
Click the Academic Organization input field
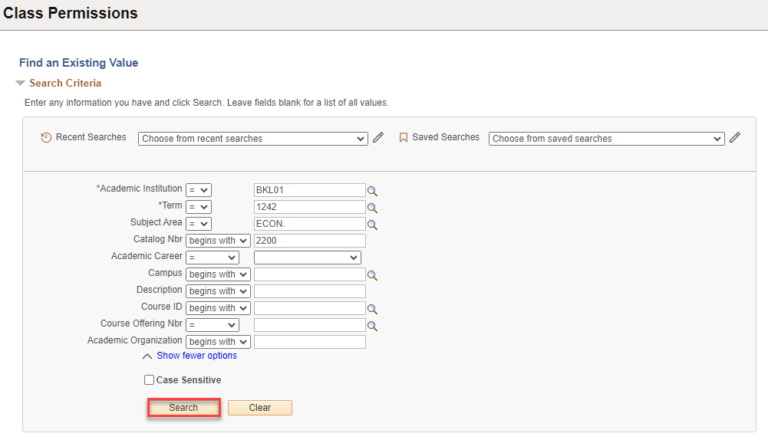[x=309, y=342]
